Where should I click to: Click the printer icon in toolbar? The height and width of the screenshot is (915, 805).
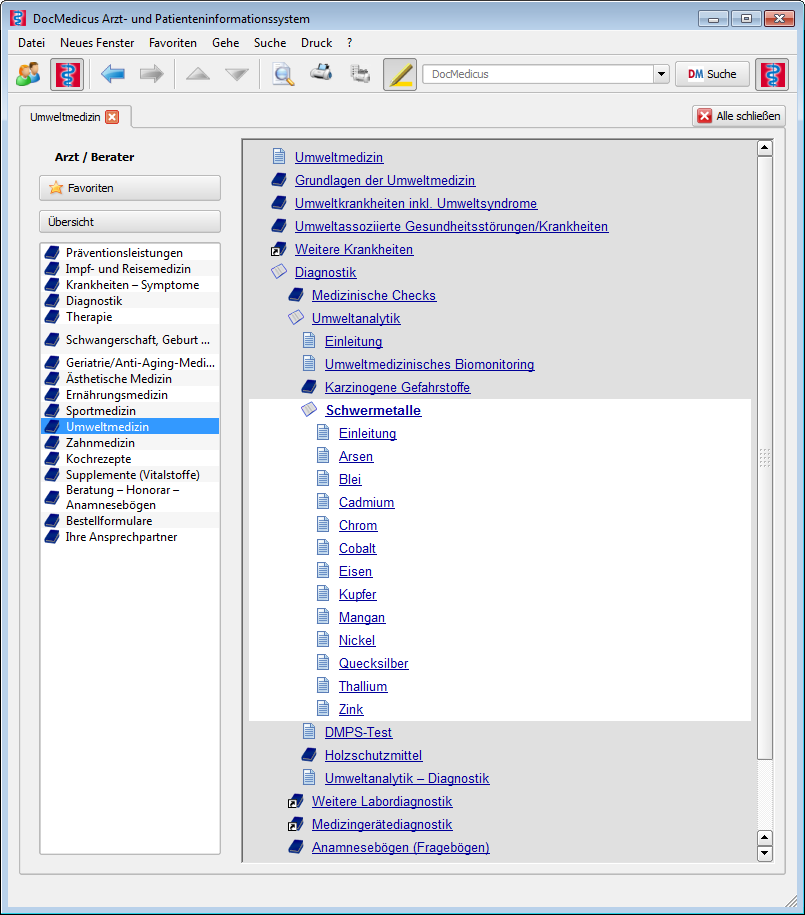point(321,73)
